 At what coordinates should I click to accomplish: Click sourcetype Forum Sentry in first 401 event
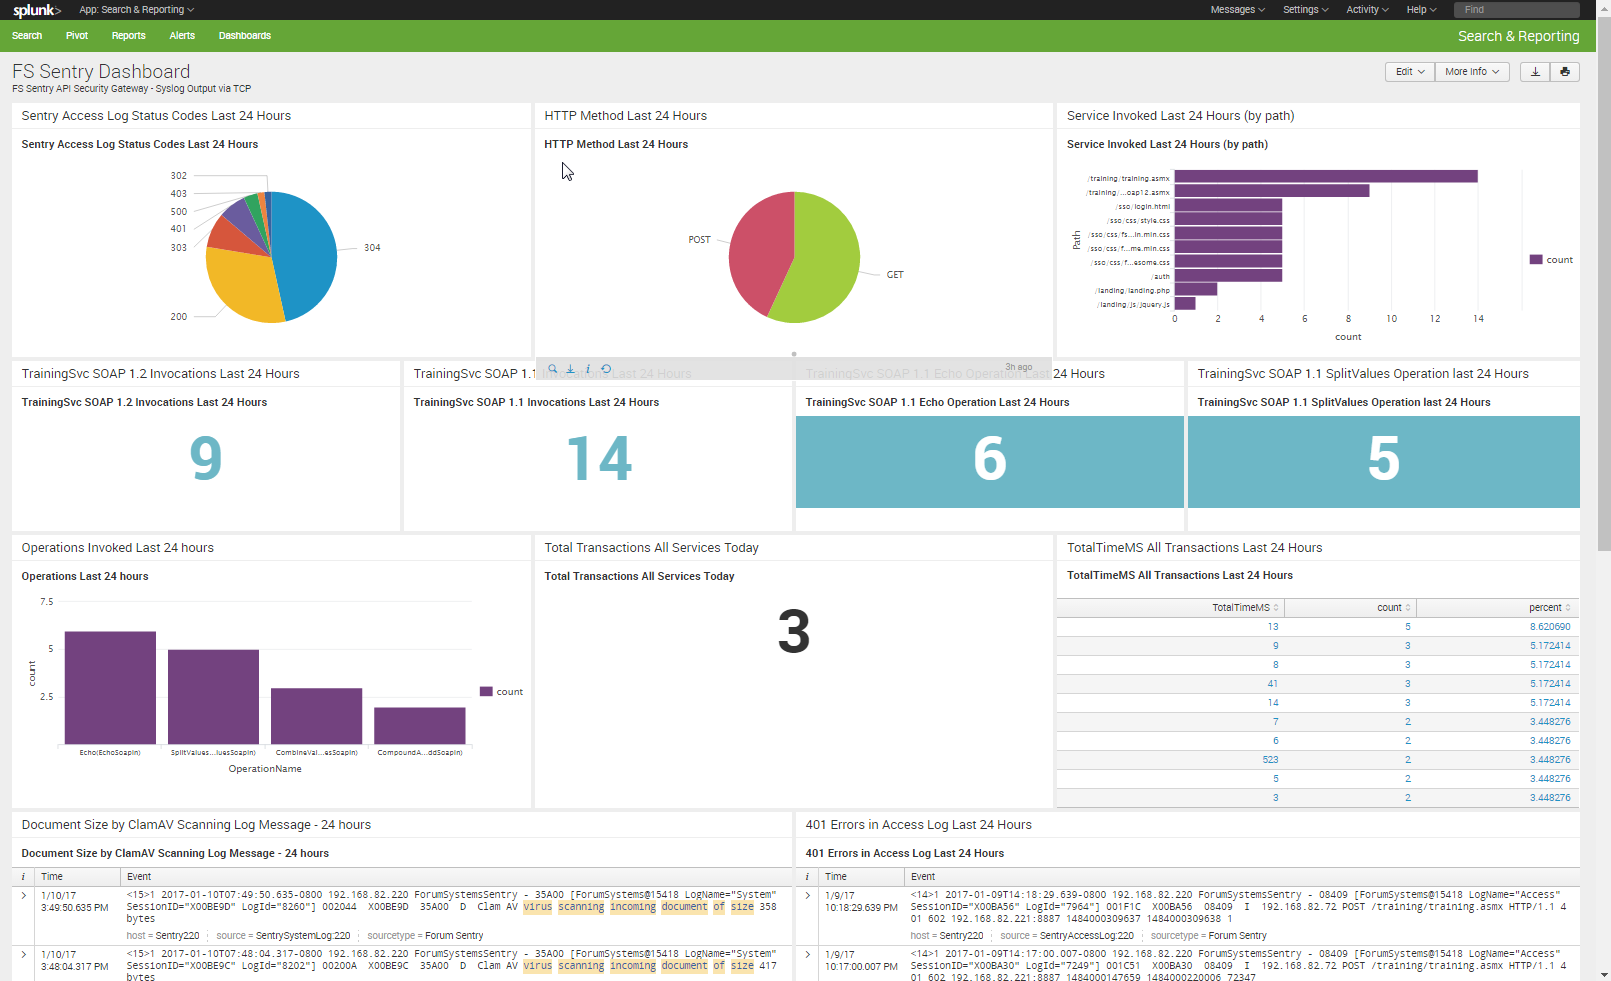(1238, 936)
